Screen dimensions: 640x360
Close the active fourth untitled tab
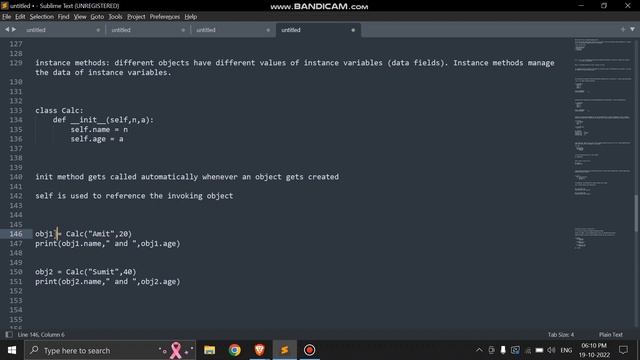click(x=353, y=30)
